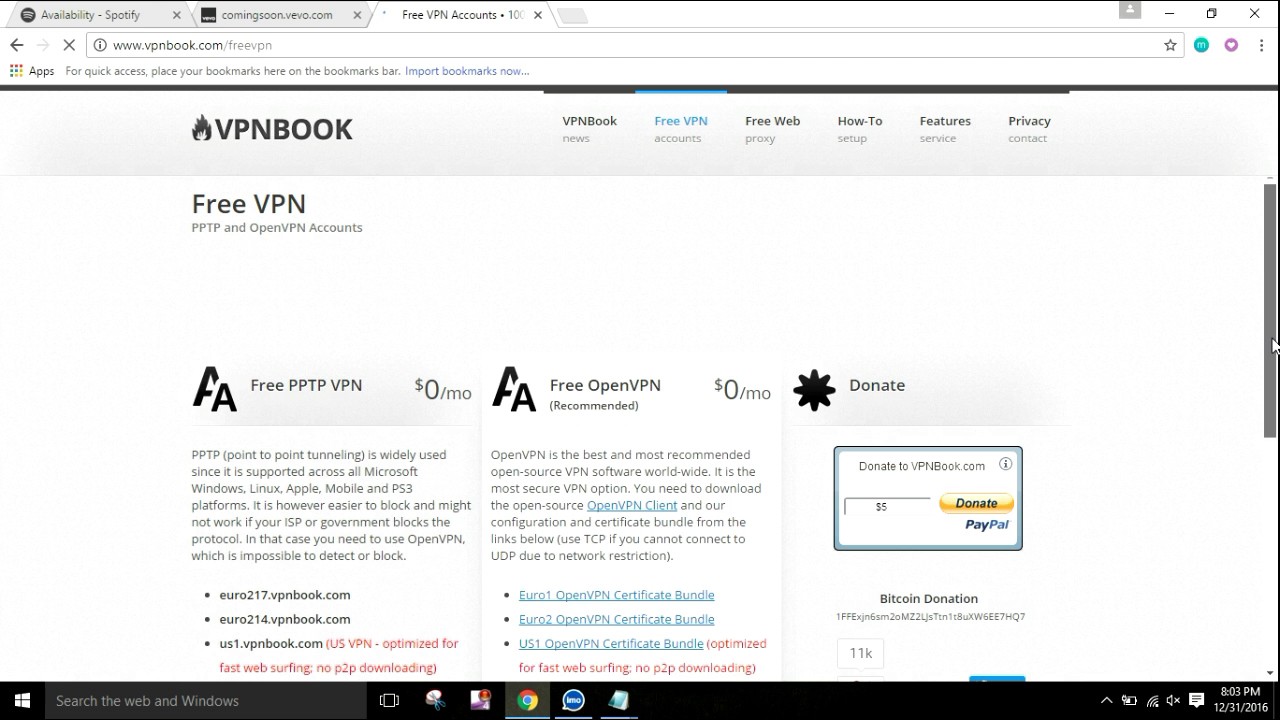The image size is (1280, 720).
Task: Click the Search the web and Windows box
Action: pyautogui.click(x=206, y=701)
